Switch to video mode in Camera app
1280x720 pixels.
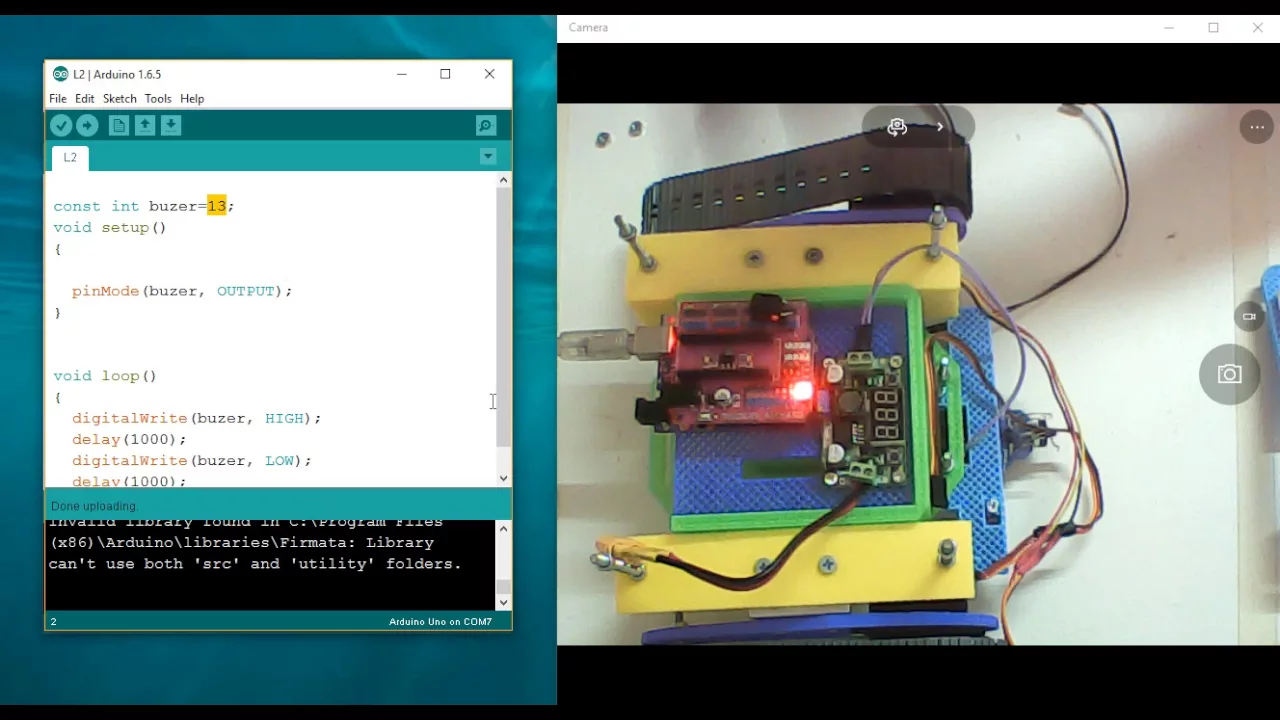pyautogui.click(x=1249, y=316)
